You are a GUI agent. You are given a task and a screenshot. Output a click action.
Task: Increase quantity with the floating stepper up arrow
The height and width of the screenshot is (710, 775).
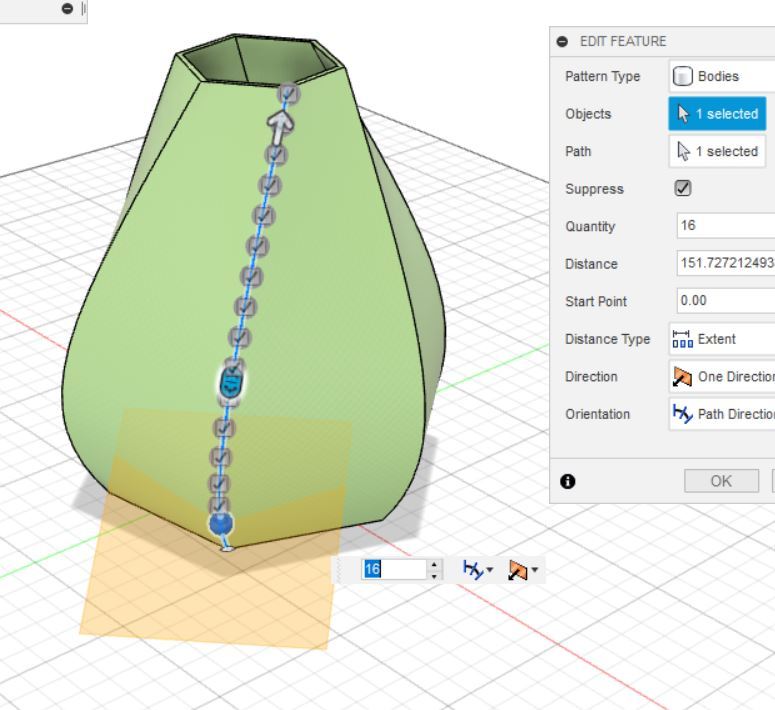pyautogui.click(x=434, y=564)
